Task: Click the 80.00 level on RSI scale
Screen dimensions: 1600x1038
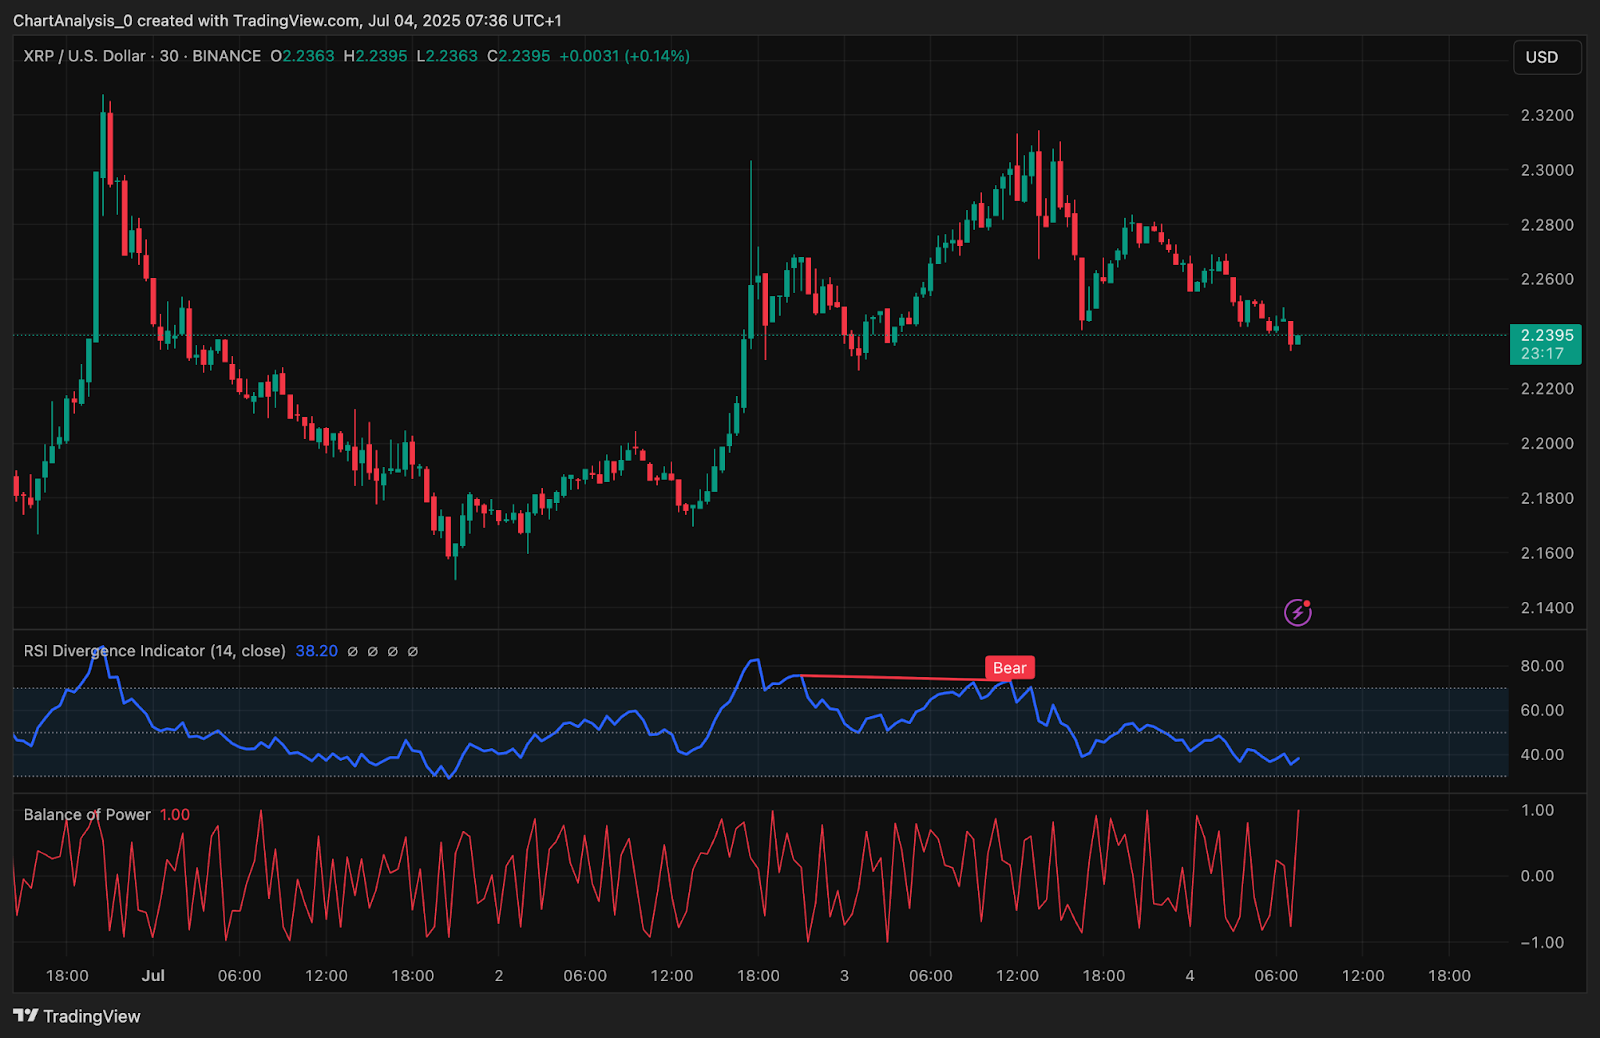Action: (1541, 666)
